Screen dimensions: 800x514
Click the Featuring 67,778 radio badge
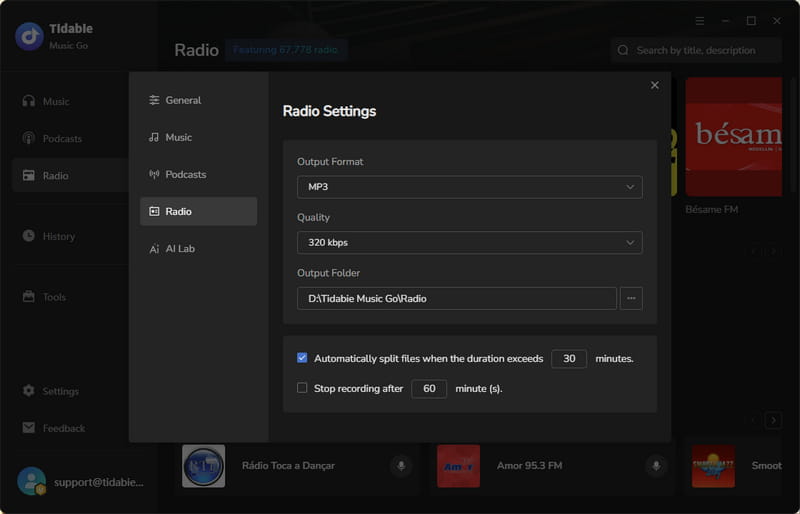[x=286, y=50]
